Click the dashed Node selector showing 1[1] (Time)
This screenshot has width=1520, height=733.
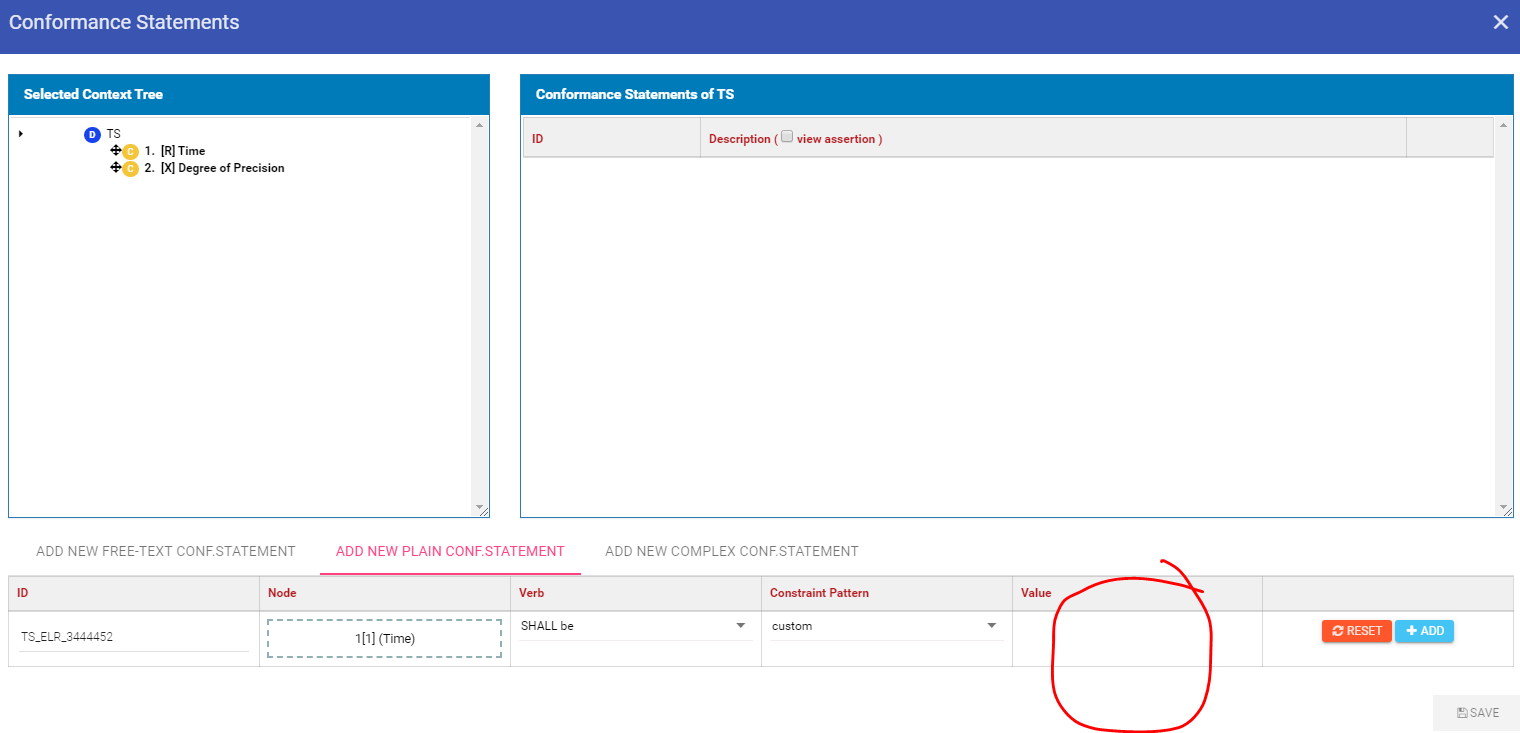pyautogui.click(x=384, y=638)
